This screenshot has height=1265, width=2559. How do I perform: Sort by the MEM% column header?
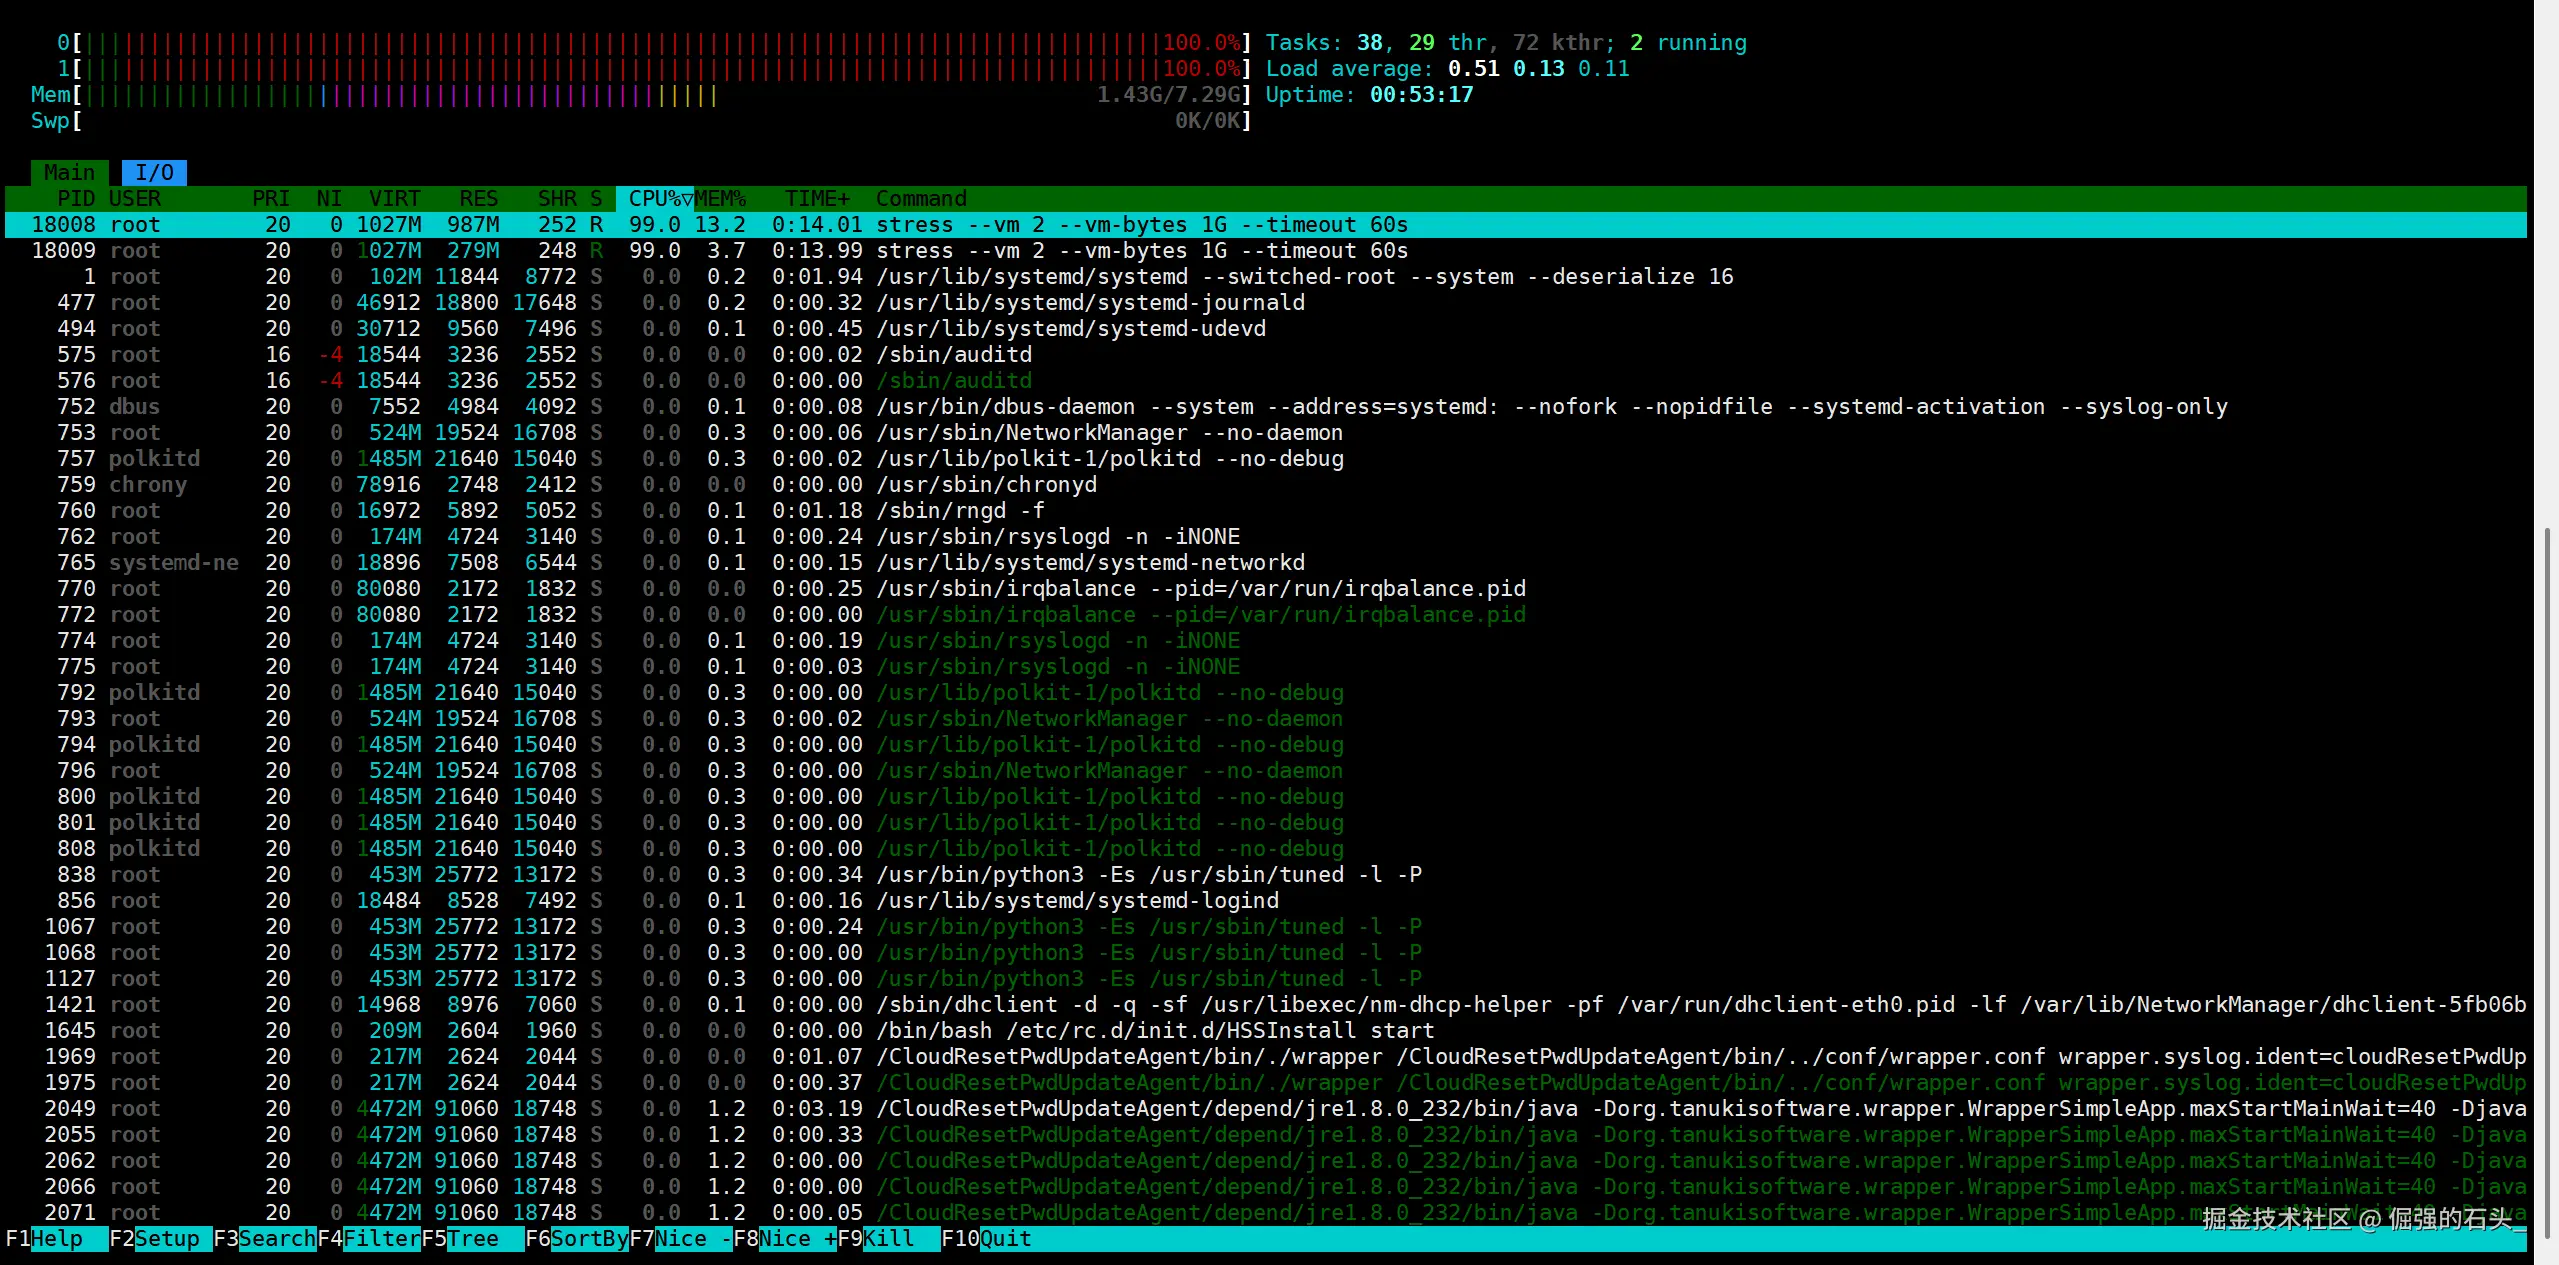[x=720, y=199]
